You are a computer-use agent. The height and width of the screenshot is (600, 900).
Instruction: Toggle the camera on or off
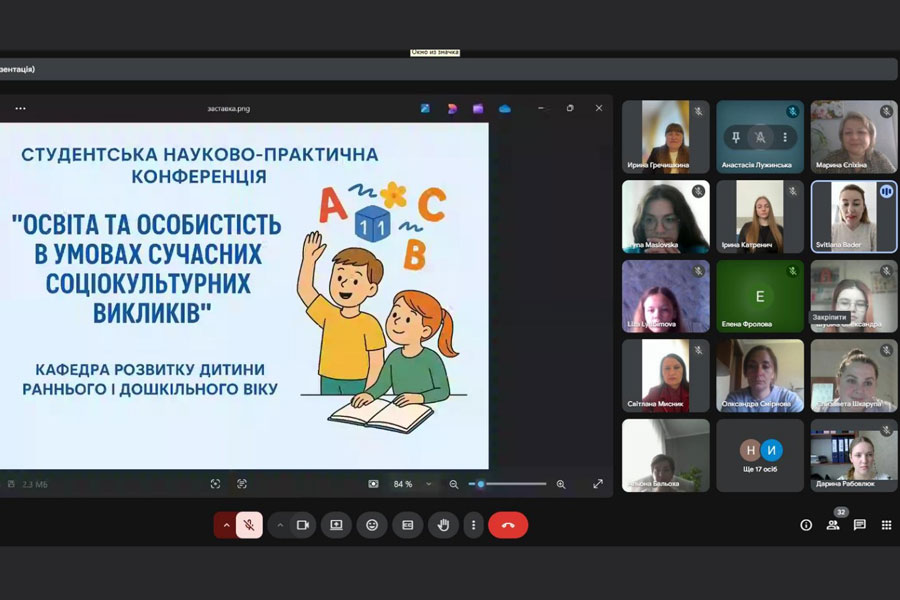tap(303, 525)
